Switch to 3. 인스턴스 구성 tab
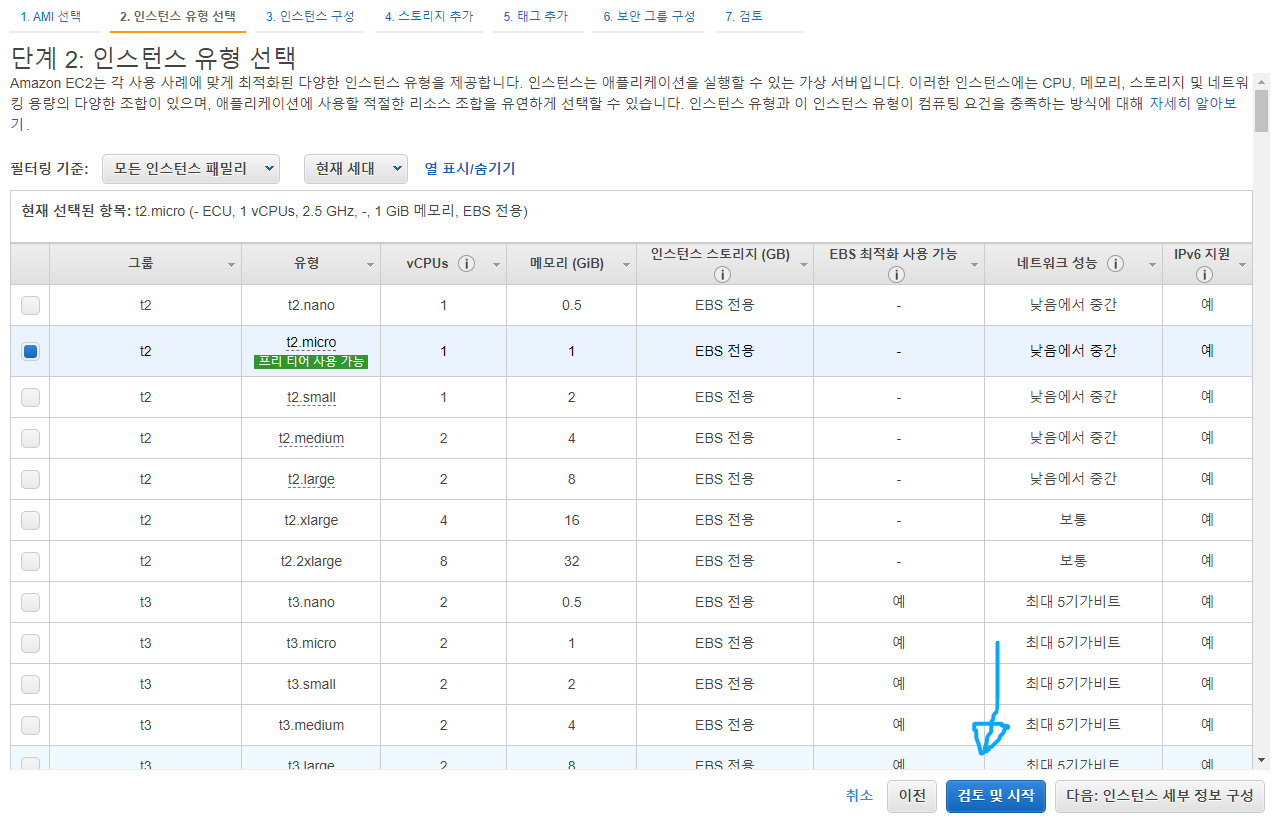1279x833 pixels. [x=310, y=17]
